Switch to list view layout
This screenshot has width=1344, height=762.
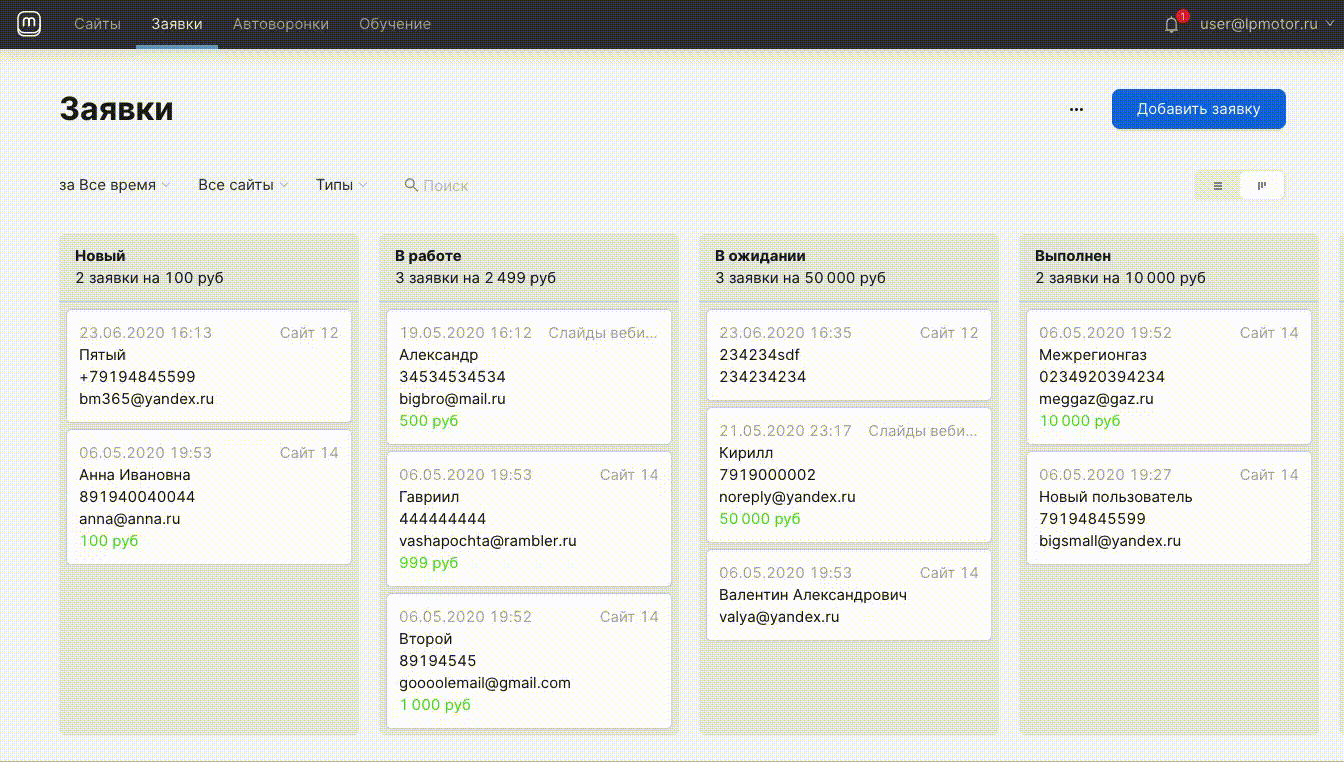tap(1218, 186)
